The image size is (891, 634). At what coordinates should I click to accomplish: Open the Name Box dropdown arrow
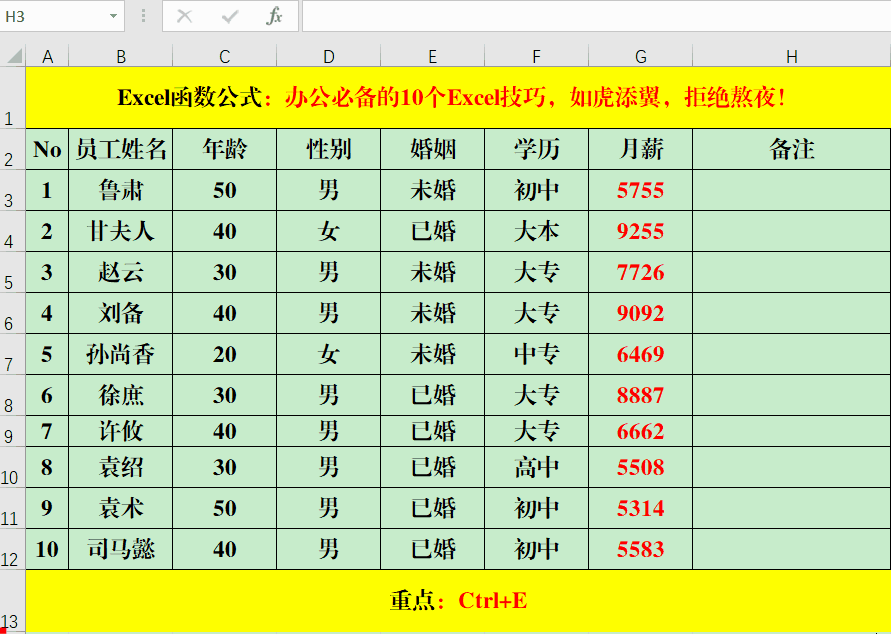[113, 17]
